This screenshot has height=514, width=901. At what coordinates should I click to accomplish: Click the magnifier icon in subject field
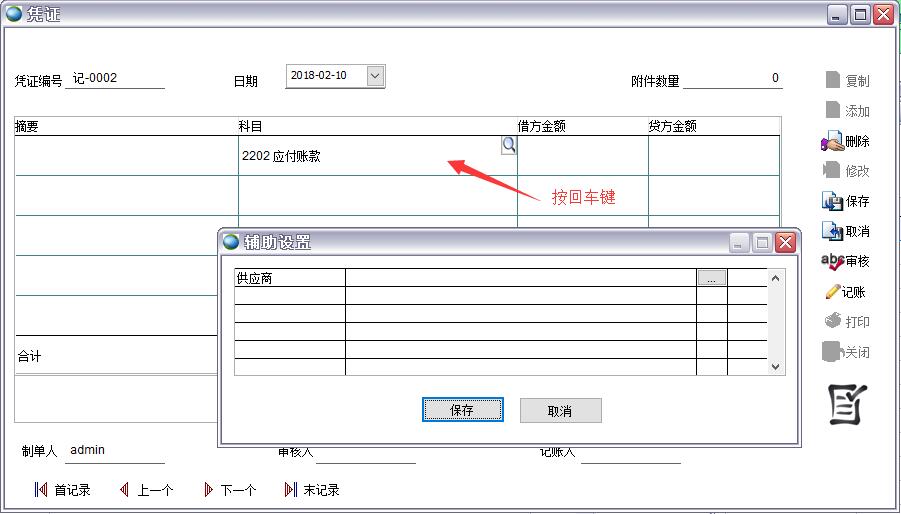click(508, 145)
